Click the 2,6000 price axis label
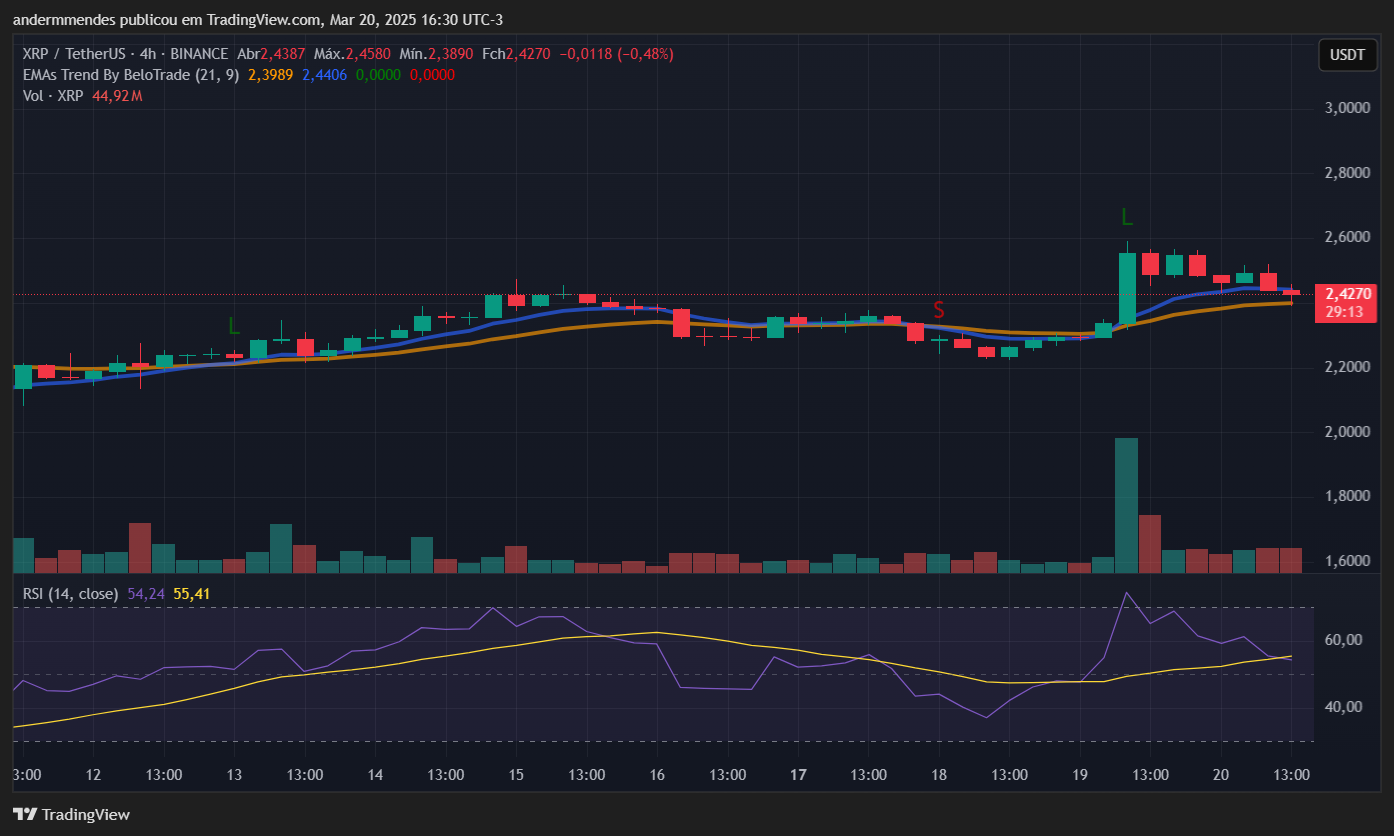This screenshot has width=1394, height=836. 1346,238
